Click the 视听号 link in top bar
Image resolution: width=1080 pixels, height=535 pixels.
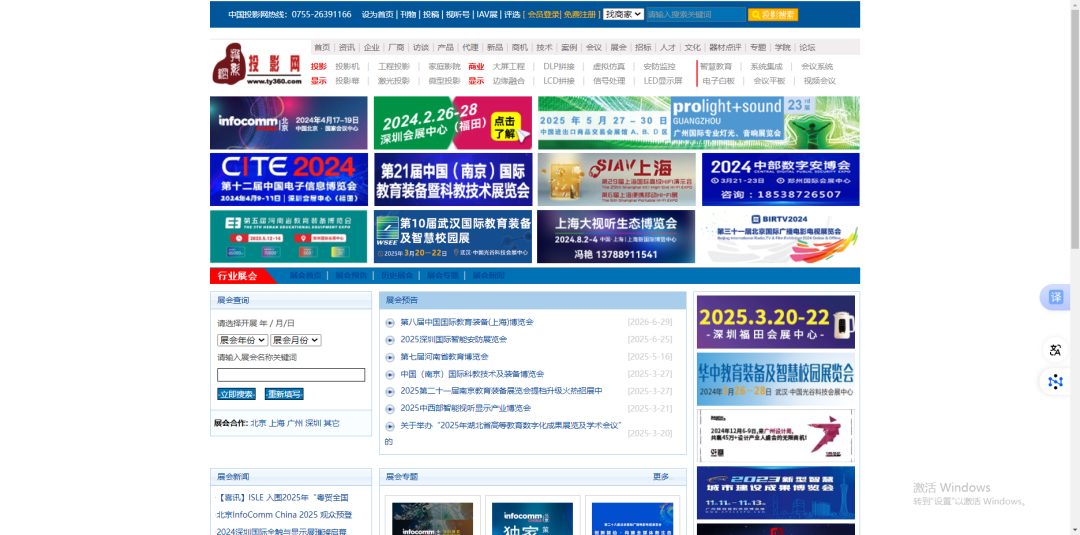click(x=458, y=14)
